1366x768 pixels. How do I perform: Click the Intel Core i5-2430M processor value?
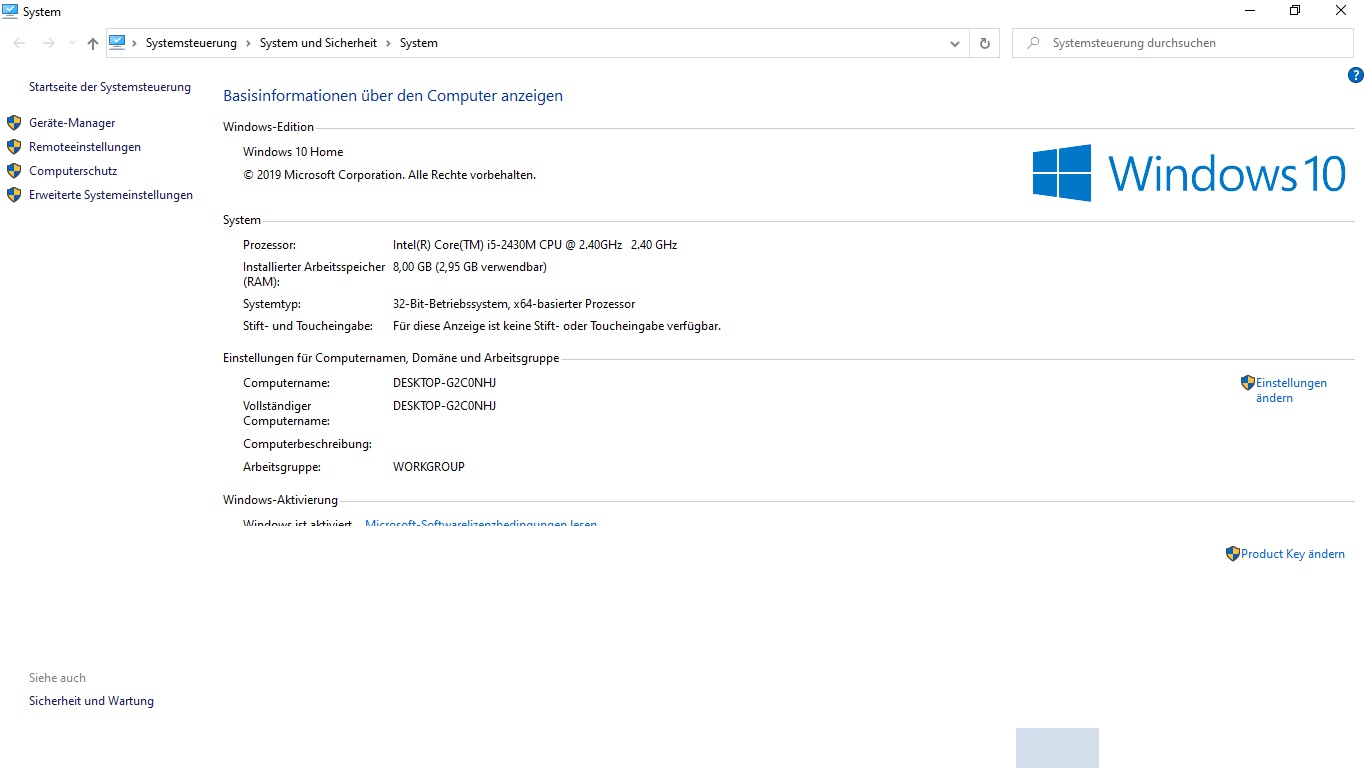(535, 245)
